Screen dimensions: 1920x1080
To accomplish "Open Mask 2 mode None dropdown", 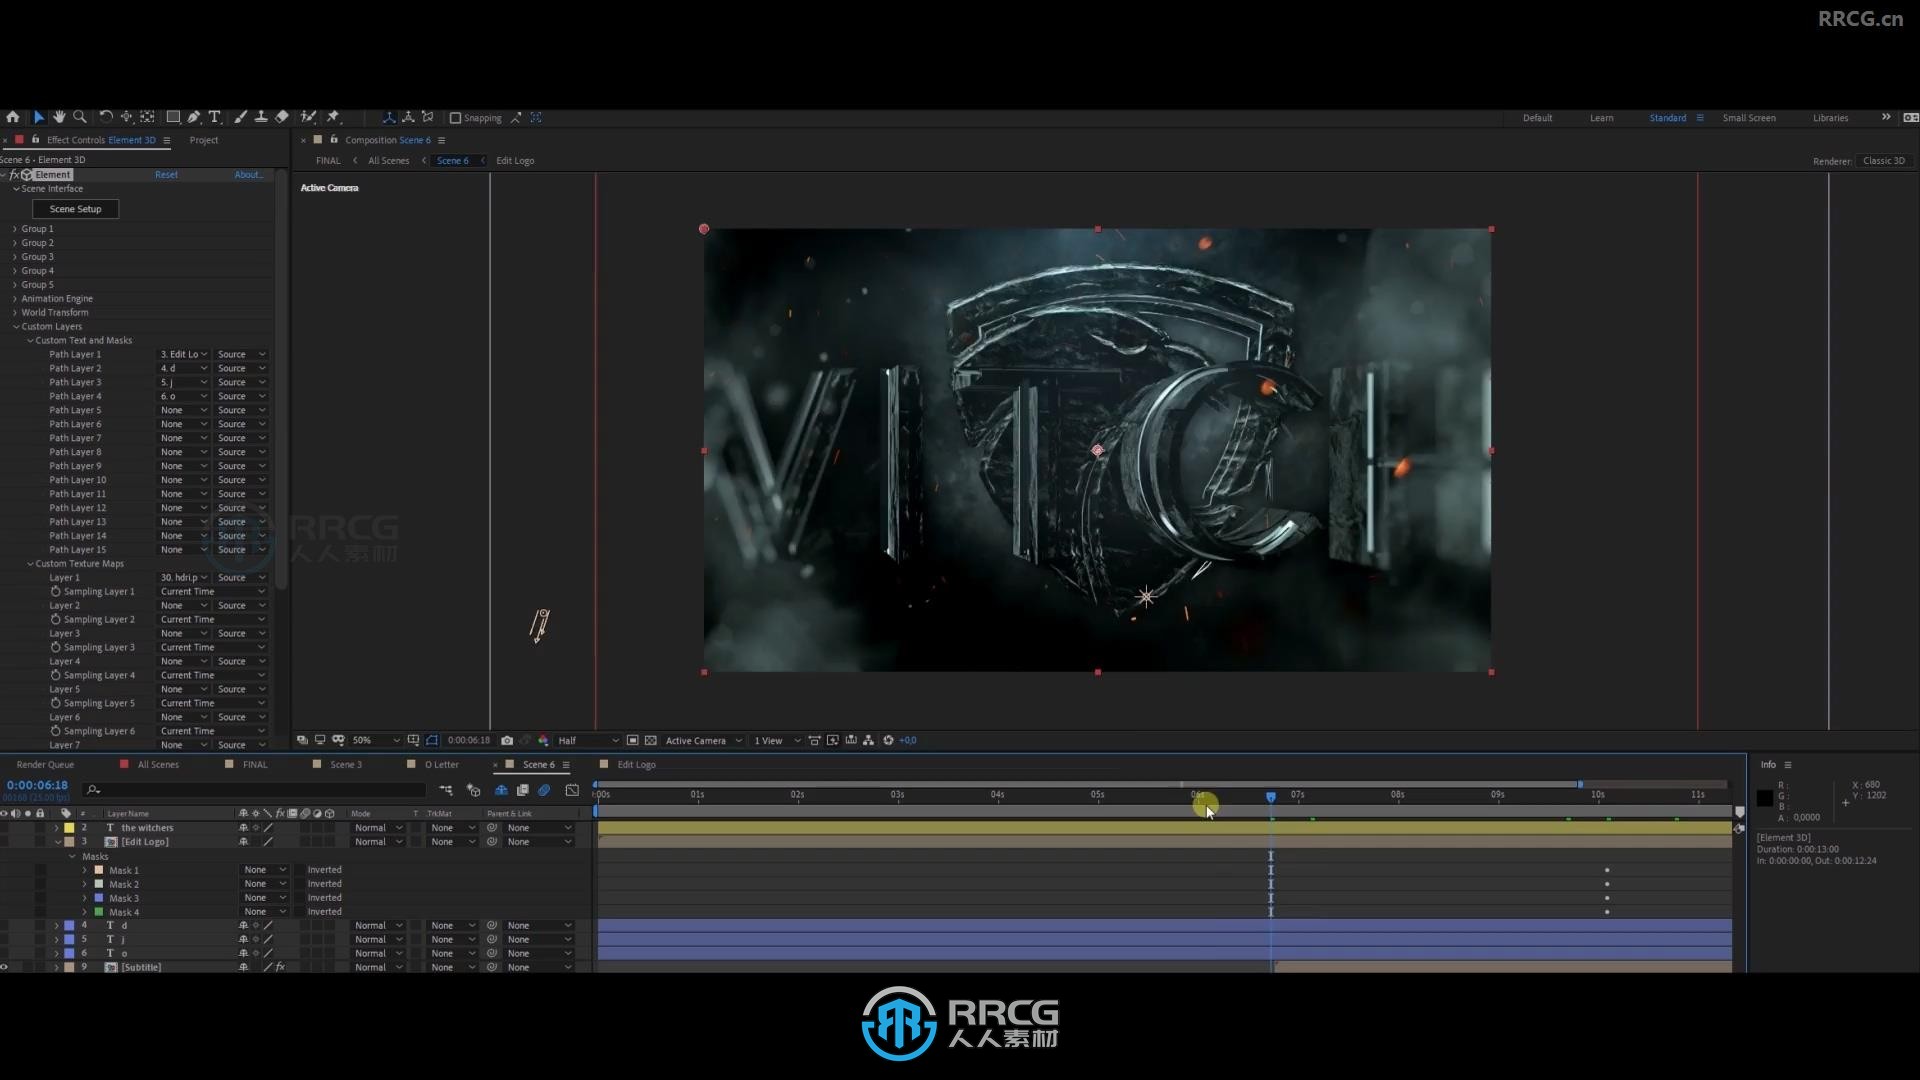I will tap(265, 884).
